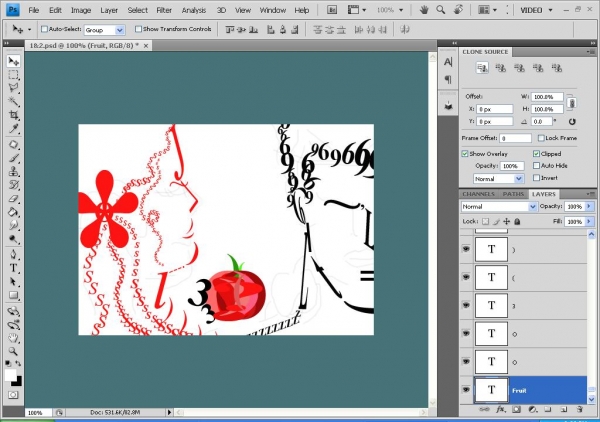Hide the Fruit layer

coord(466,390)
